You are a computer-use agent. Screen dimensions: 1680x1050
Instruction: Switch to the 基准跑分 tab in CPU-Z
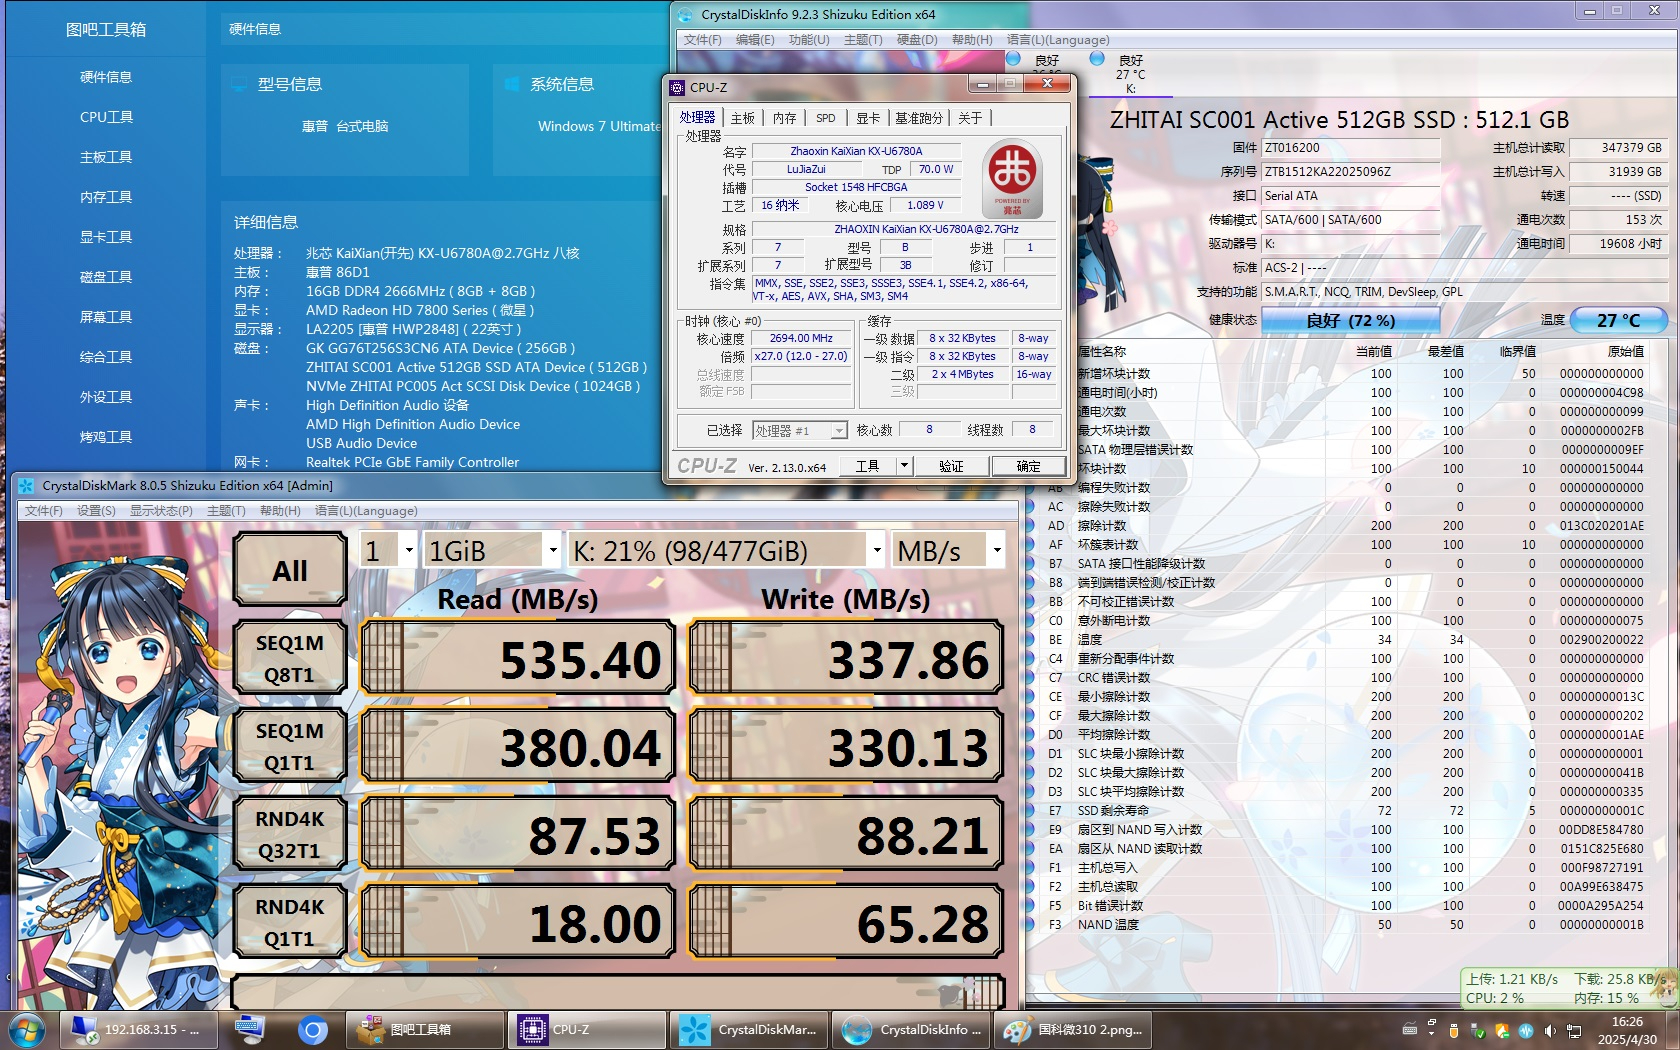point(919,118)
